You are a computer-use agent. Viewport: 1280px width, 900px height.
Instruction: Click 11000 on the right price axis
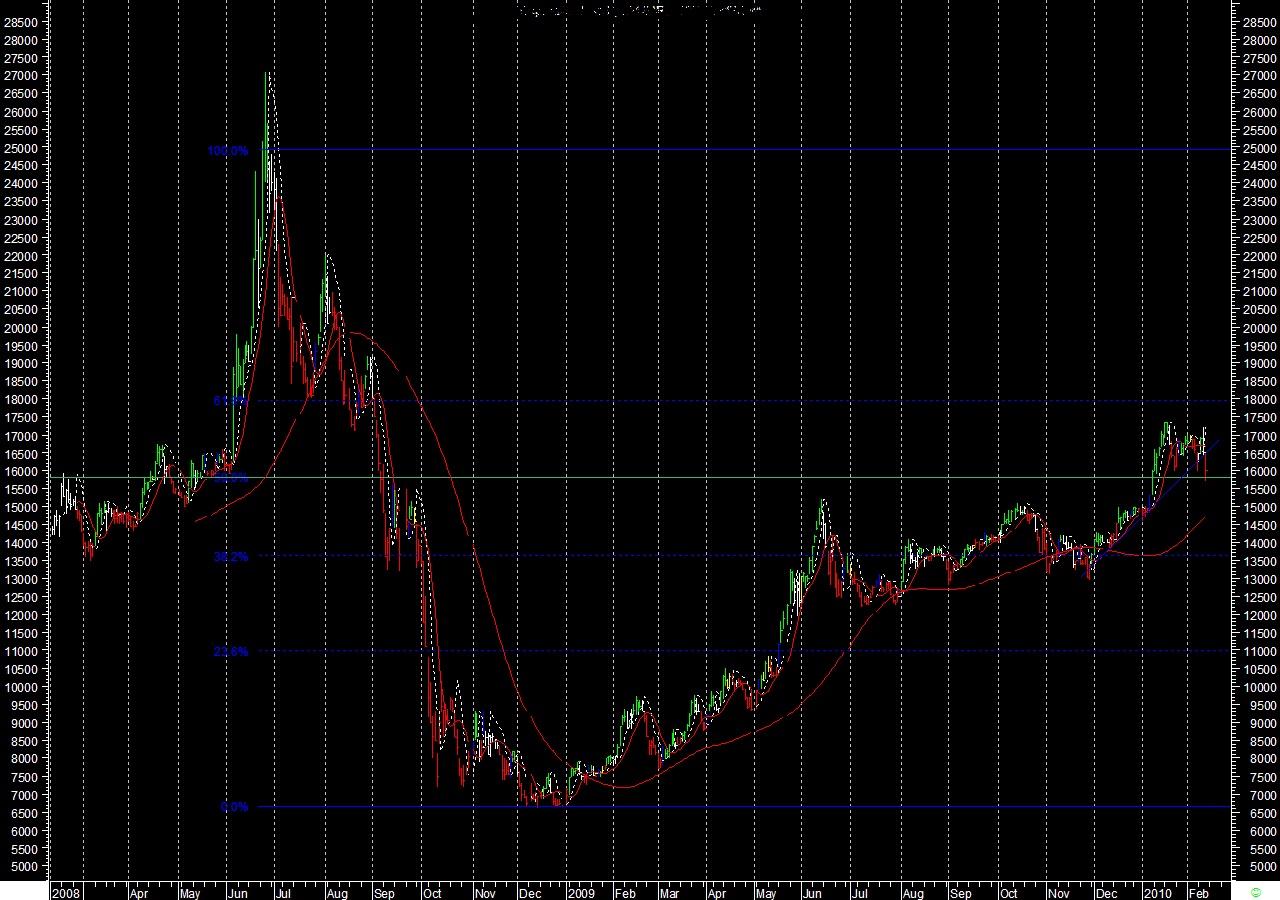click(1259, 652)
